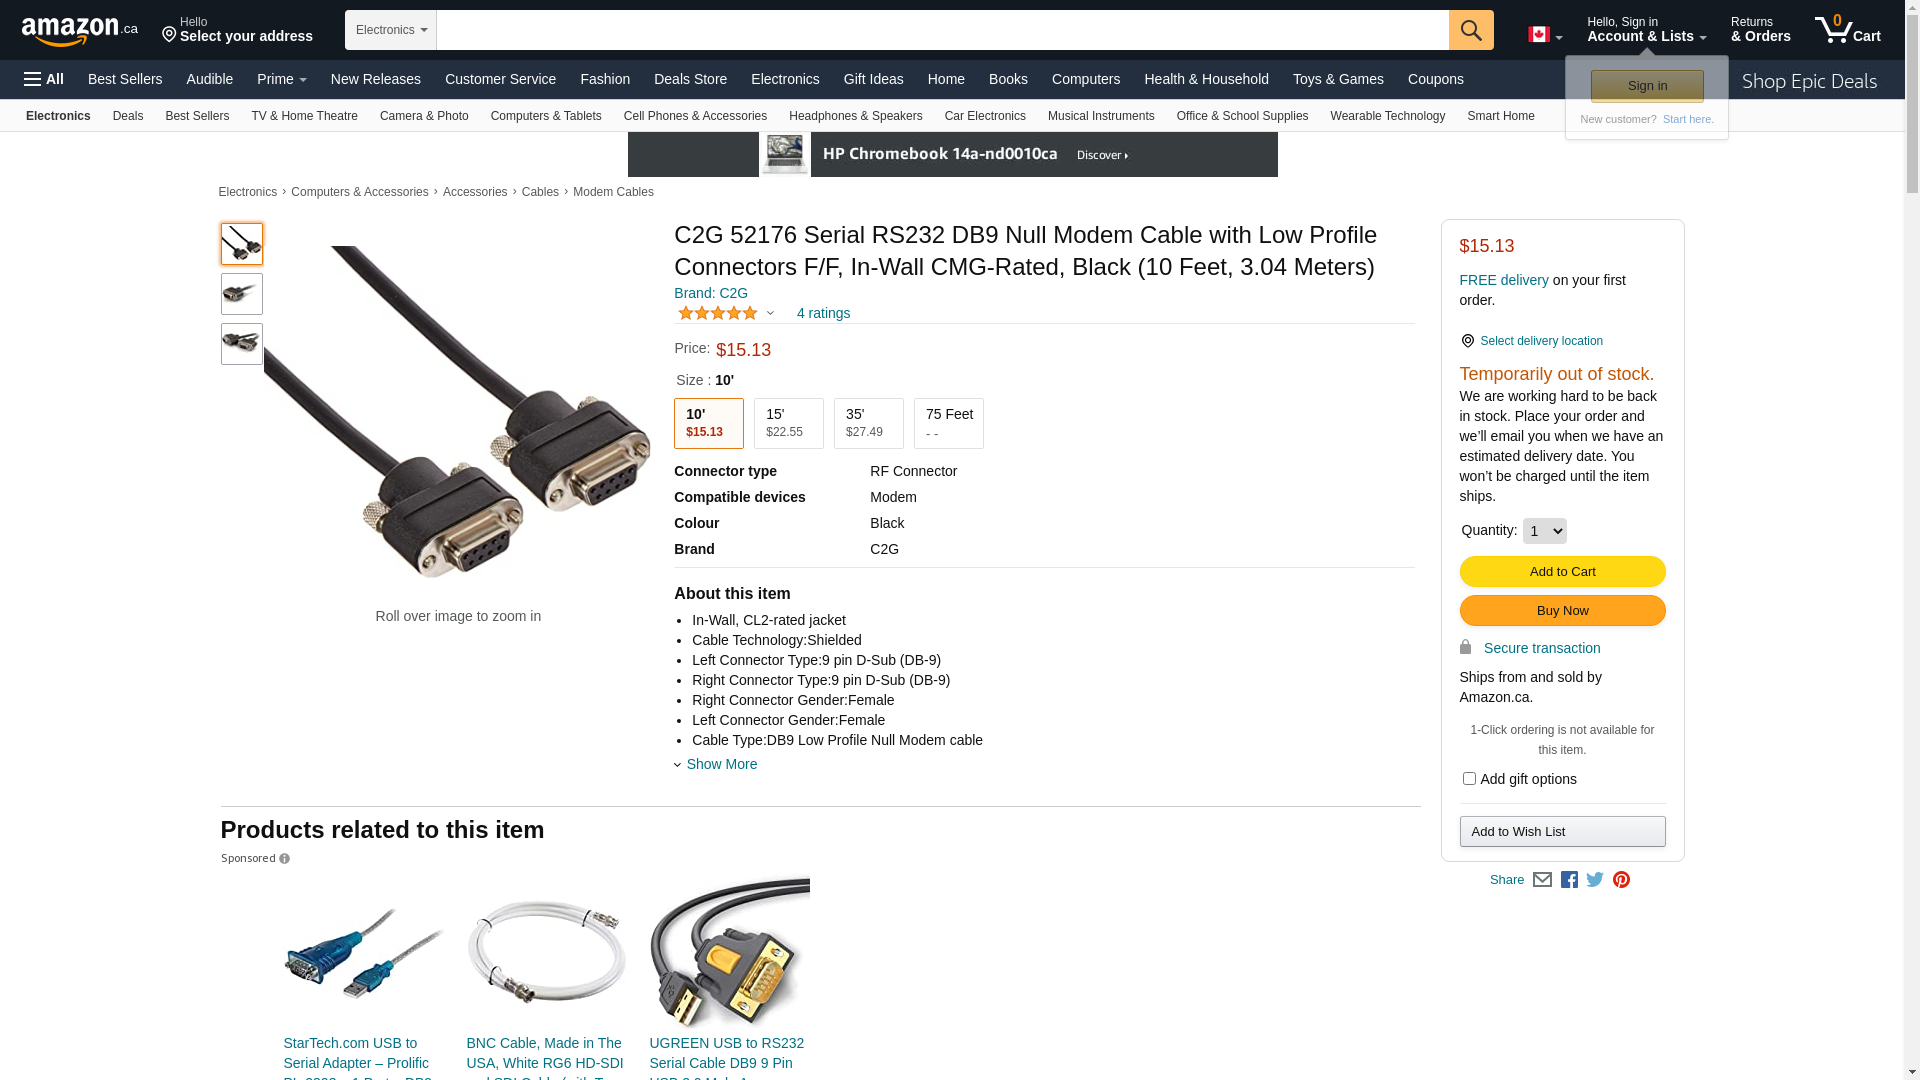This screenshot has height=1080, width=1920.
Task: Open the Deals Store menu item
Action: (690, 79)
